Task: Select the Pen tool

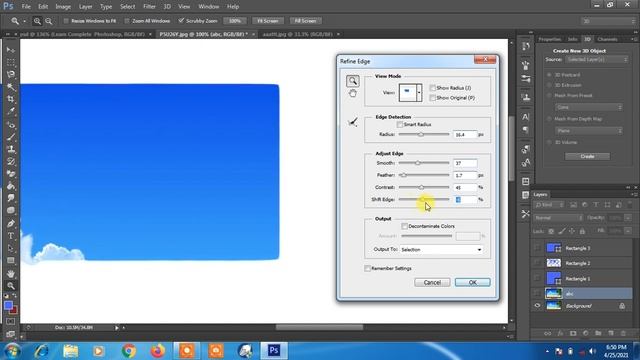Action: tap(11, 223)
